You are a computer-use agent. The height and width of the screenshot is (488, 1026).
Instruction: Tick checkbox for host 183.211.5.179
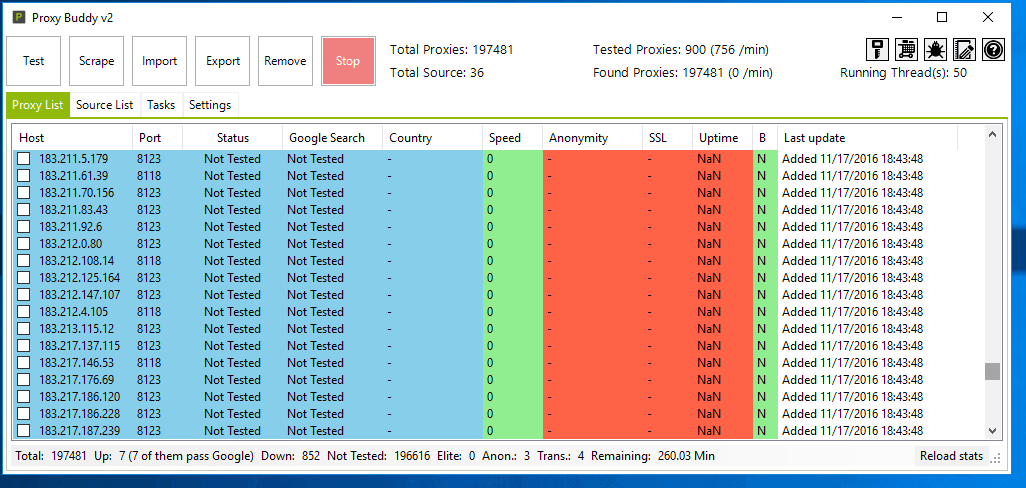click(x=24, y=159)
